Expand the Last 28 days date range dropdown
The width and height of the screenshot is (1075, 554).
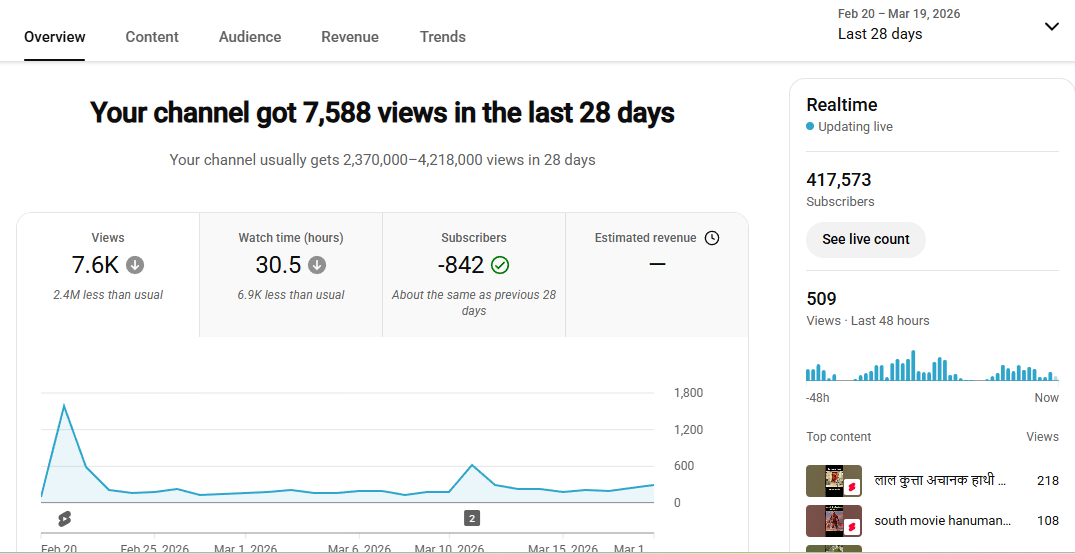point(1051,27)
